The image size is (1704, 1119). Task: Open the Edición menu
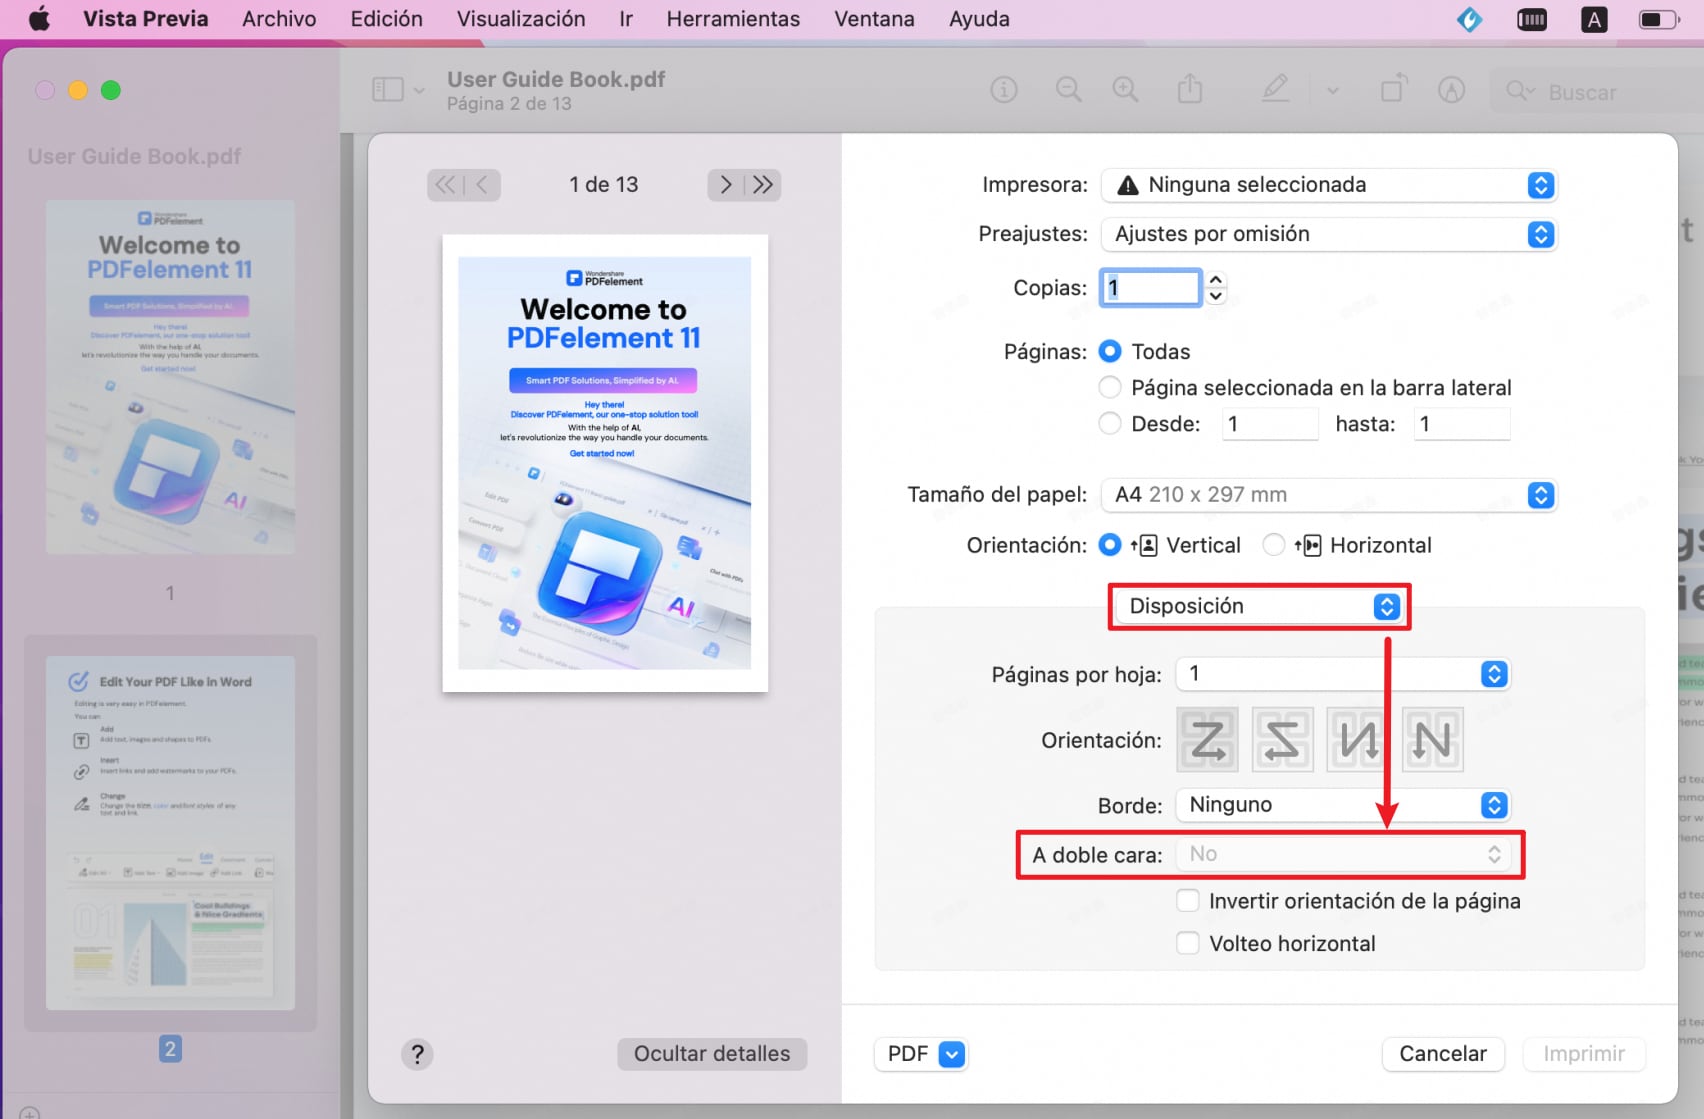coord(386,19)
